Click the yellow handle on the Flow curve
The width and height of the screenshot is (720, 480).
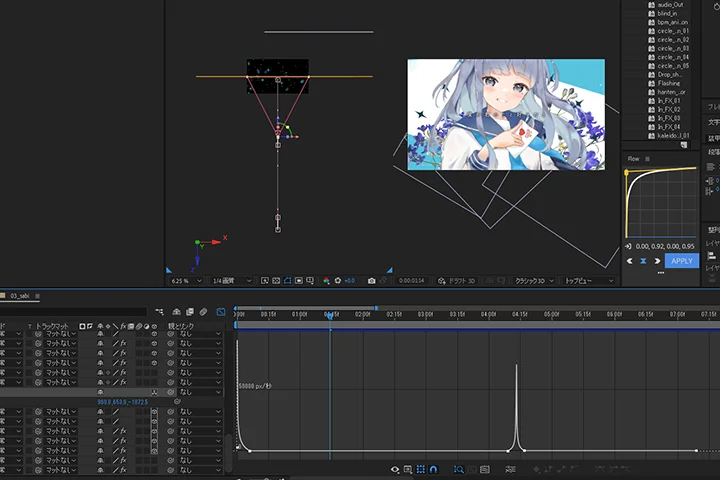(x=626, y=172)
